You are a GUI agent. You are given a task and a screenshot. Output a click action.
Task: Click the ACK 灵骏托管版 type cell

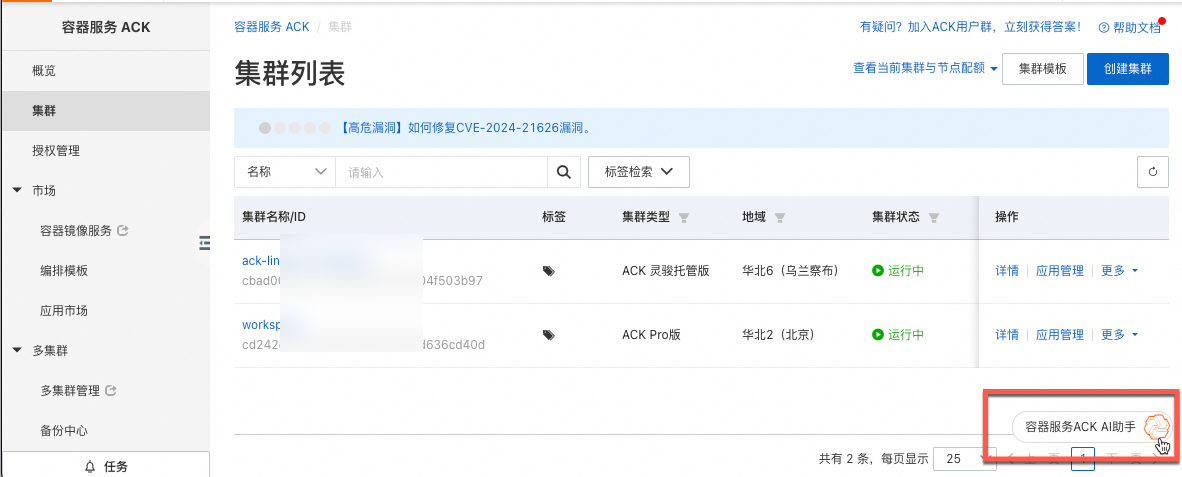click(666, 271)
